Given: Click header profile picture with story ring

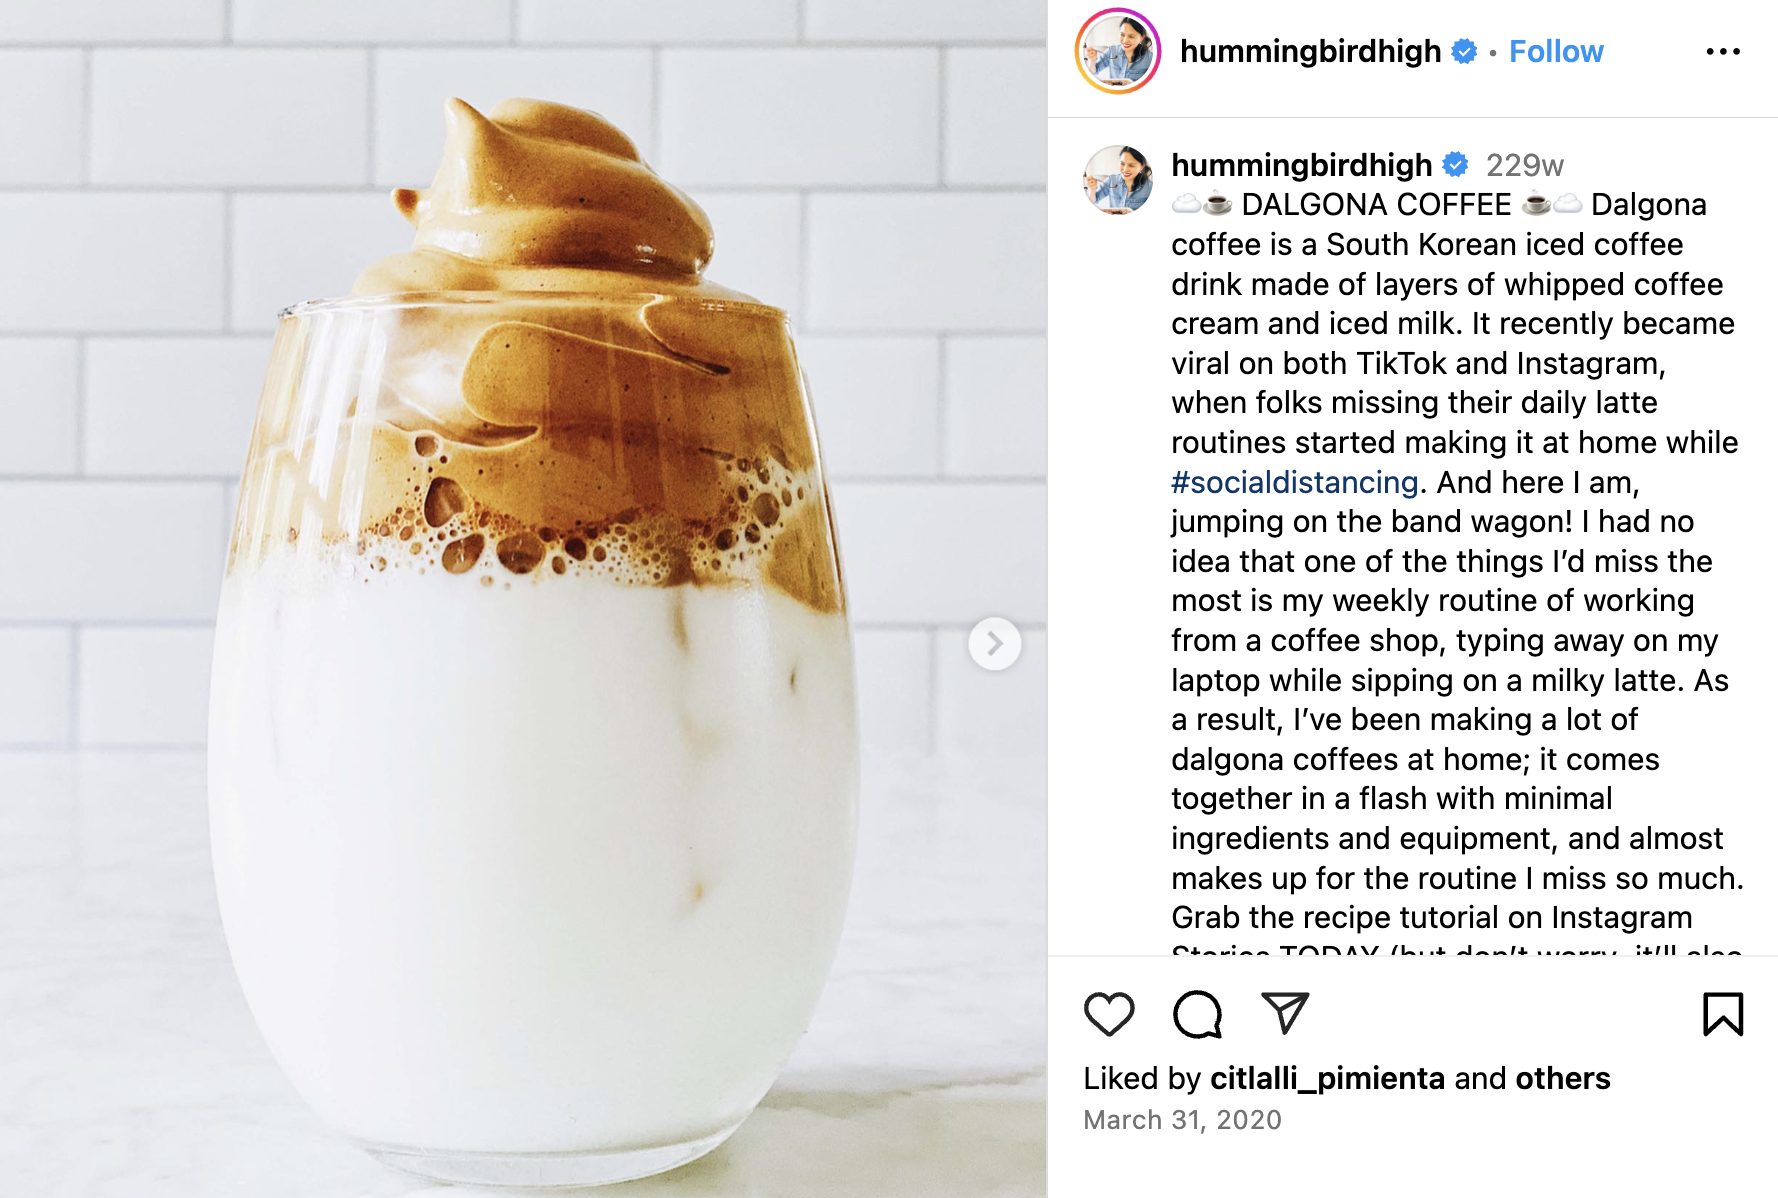Looking at the screenshot, I should 1118,51.
